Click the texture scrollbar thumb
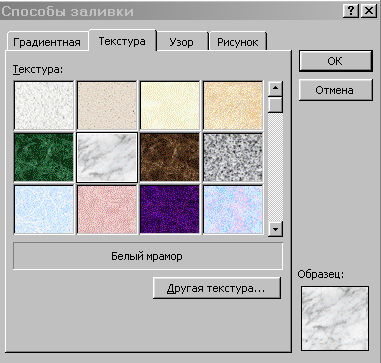The width and height of the screenshot is (381, 363). pyautogui.click(x=275, y=105)
